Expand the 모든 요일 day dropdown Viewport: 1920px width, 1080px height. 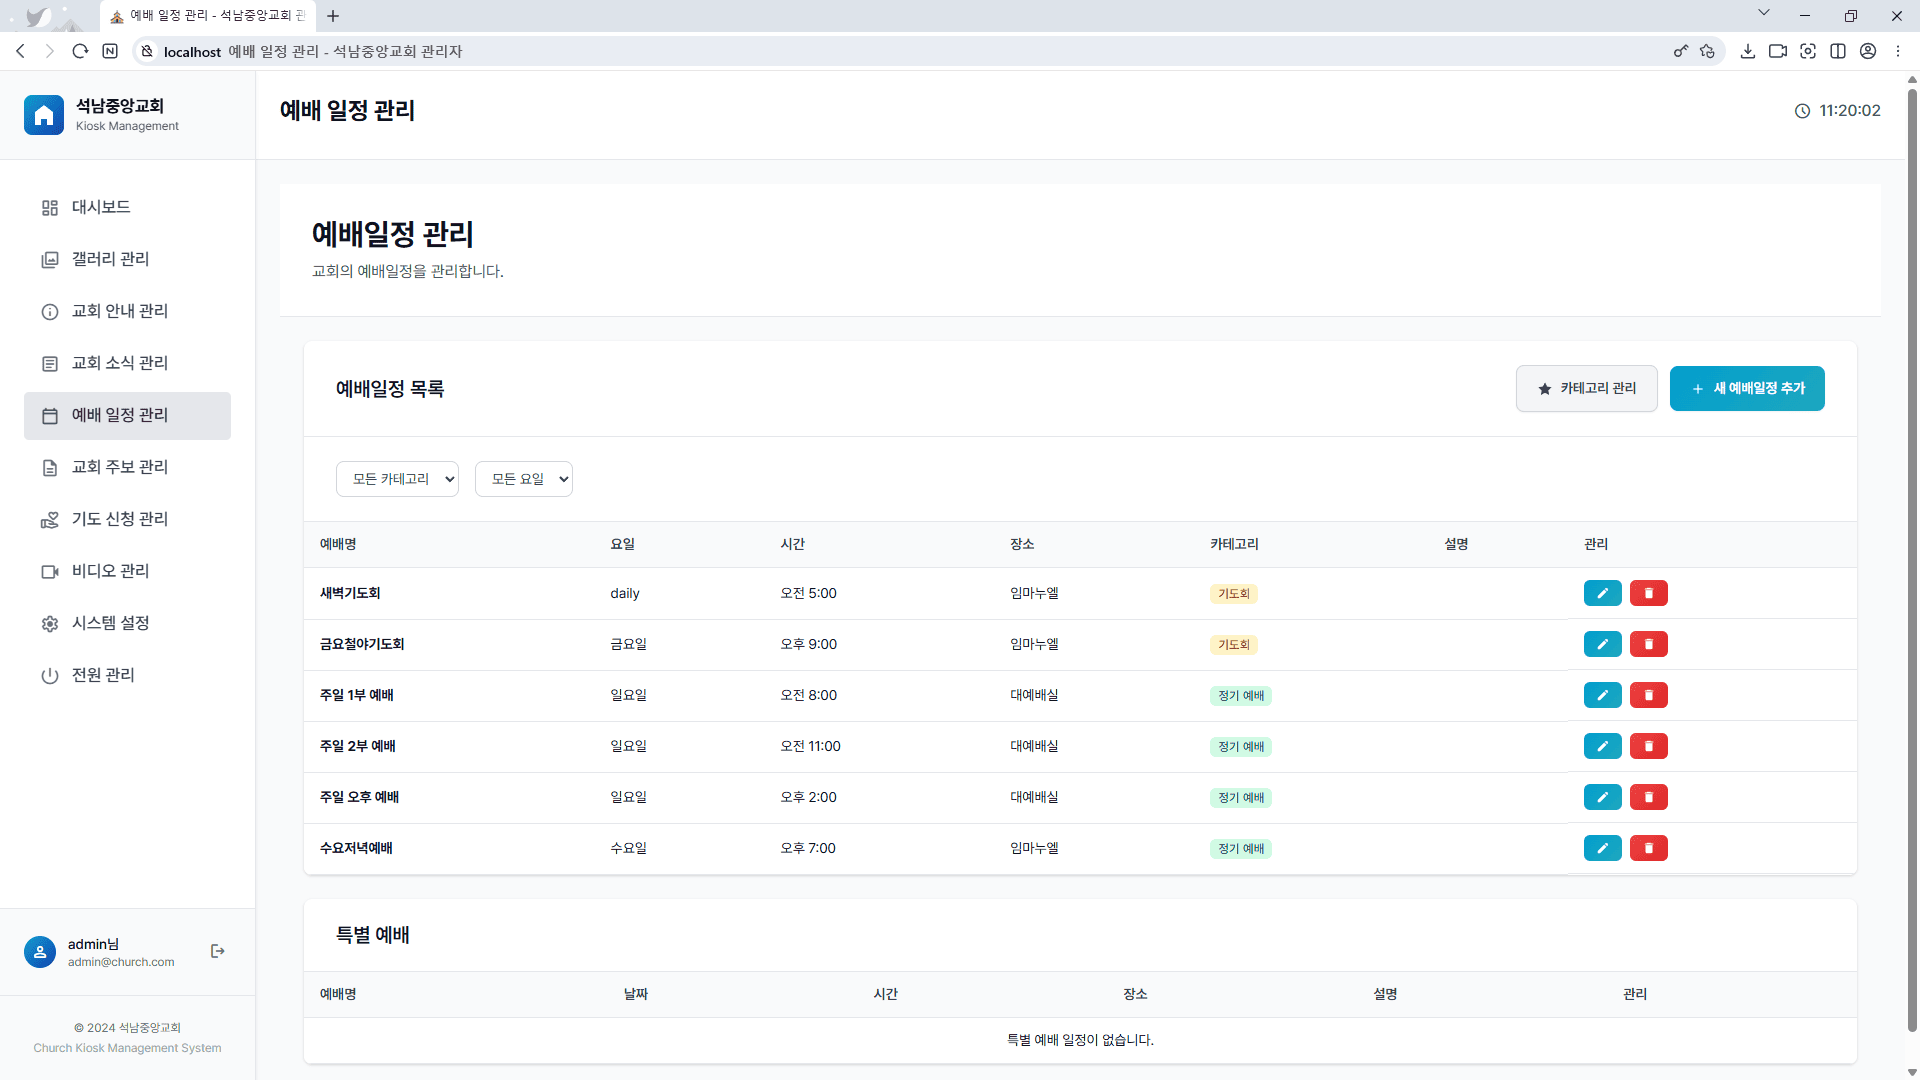[x=523, y=479]
